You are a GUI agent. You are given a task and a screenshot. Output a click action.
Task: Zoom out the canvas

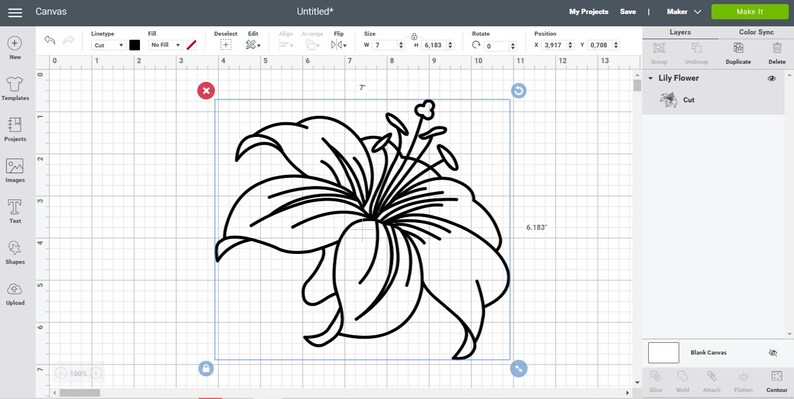(60, 373)
